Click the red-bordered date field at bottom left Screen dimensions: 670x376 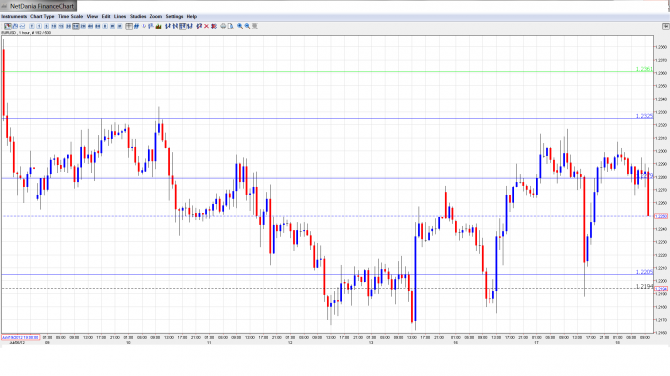click(21, 338)
